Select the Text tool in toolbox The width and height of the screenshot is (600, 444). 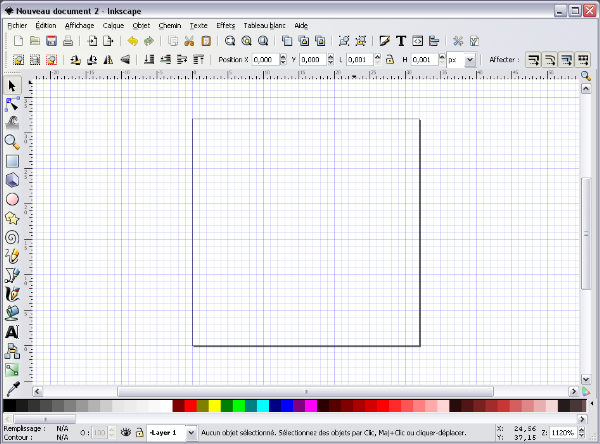12,332
